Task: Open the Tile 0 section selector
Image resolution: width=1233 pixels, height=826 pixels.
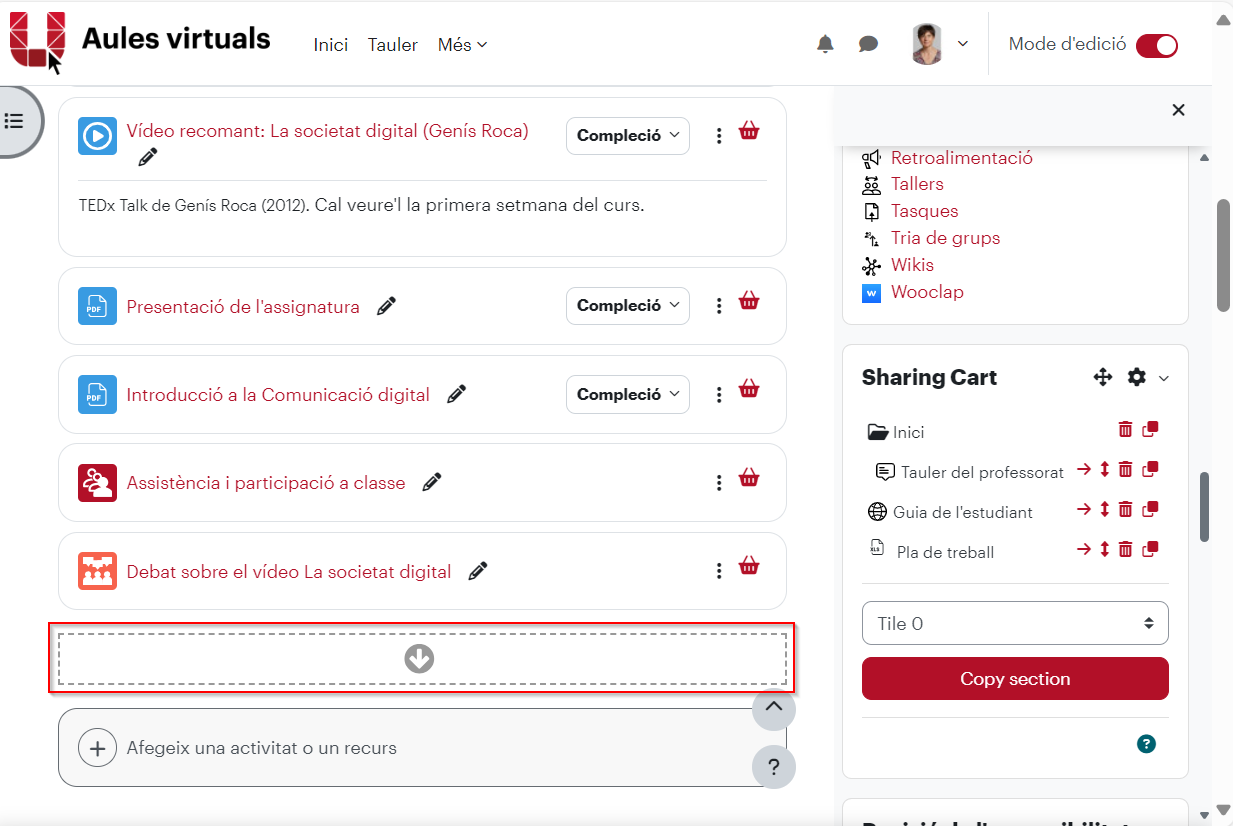Action: [x=1015, y=623]
